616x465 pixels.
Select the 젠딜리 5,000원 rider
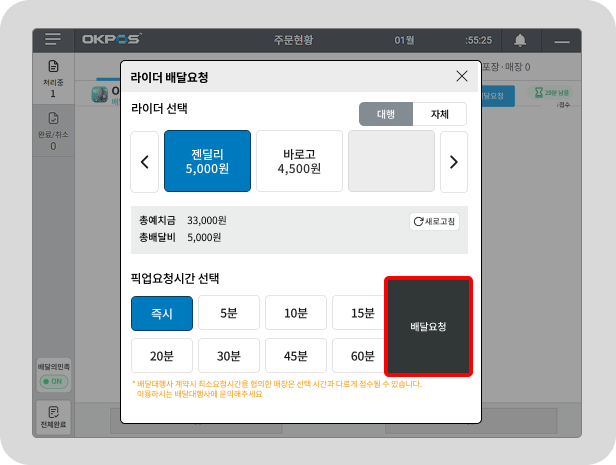pyautogui.click(x=207, y=161)
